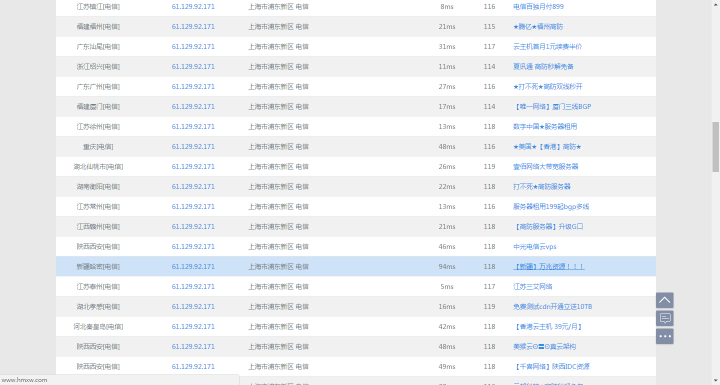Open the three-dots more options icon
The width and height of the screenshot is (720, 385).
click(x=664, y=336)
